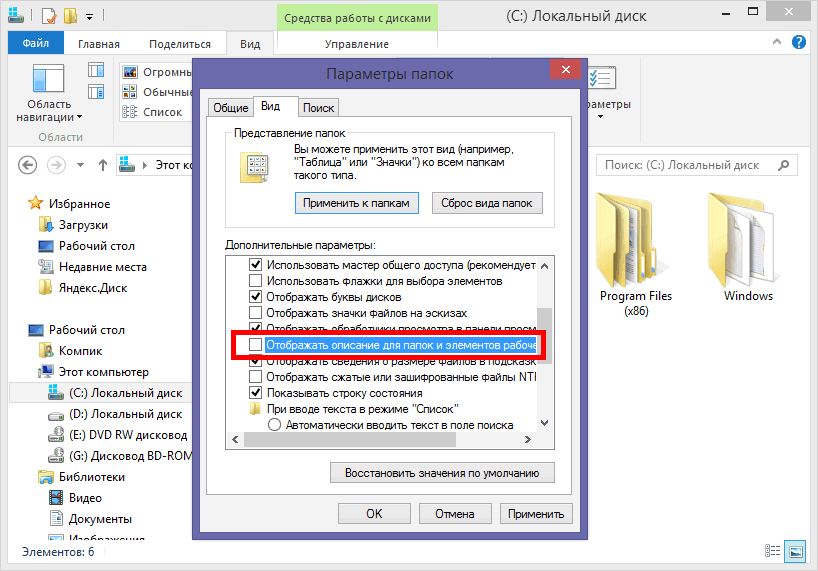Image resolution: width=818 pixels, height=571 pixels.
Task: Select (E:) DVD RW дисковод
Action: coord(127,435)
